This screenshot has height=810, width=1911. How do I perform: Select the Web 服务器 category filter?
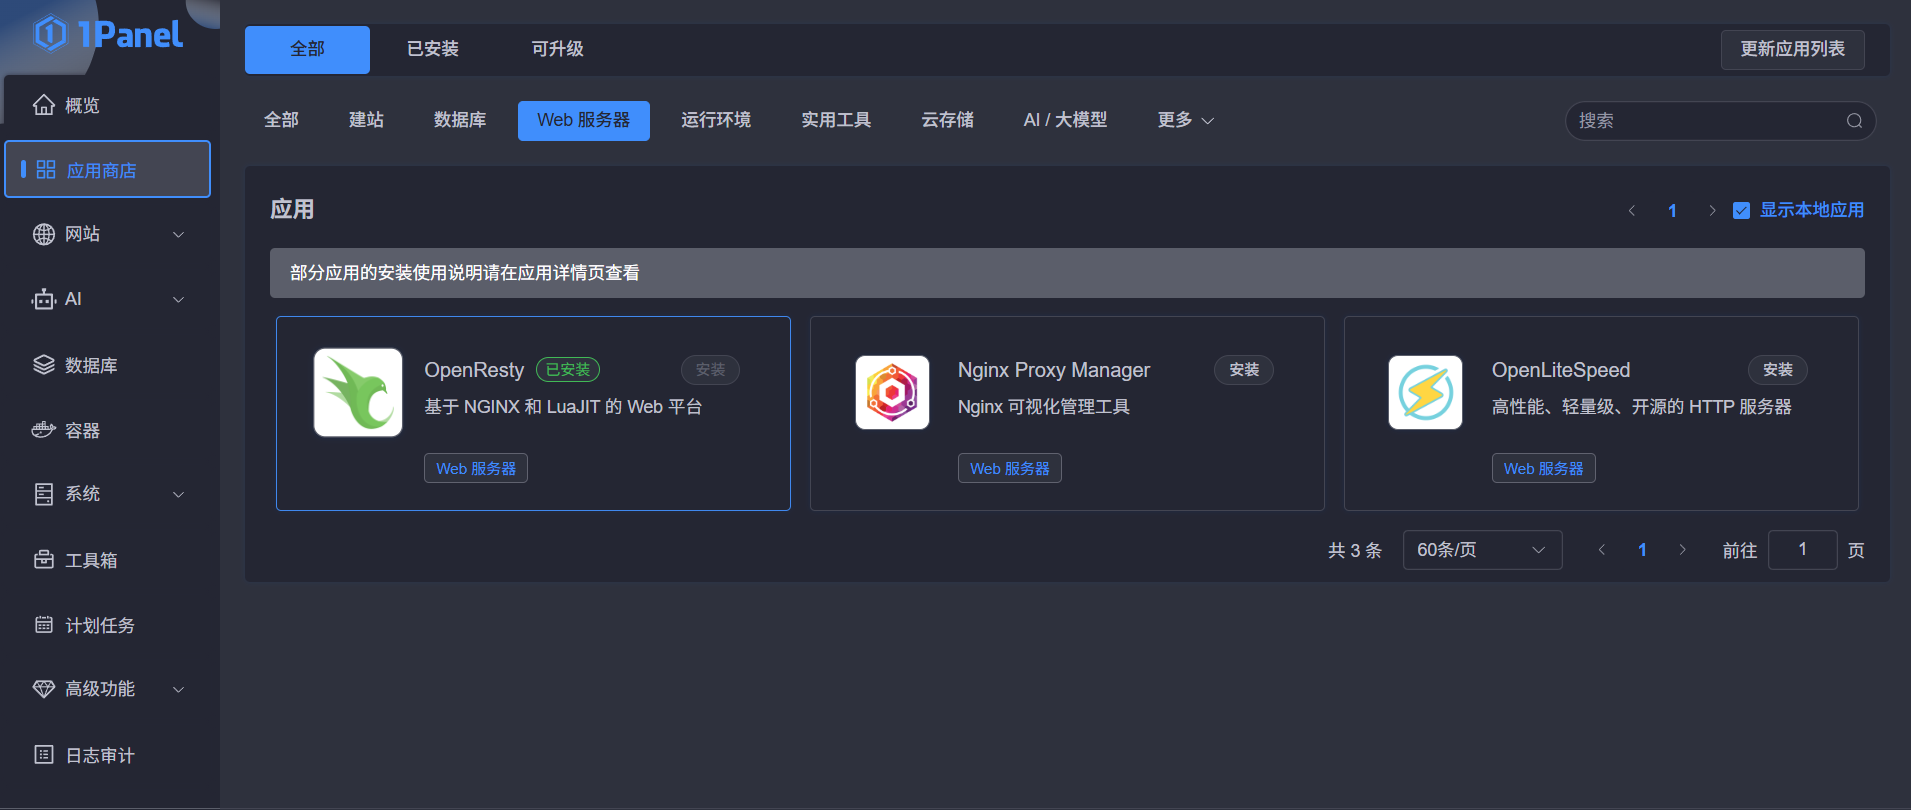pos(584,120)
